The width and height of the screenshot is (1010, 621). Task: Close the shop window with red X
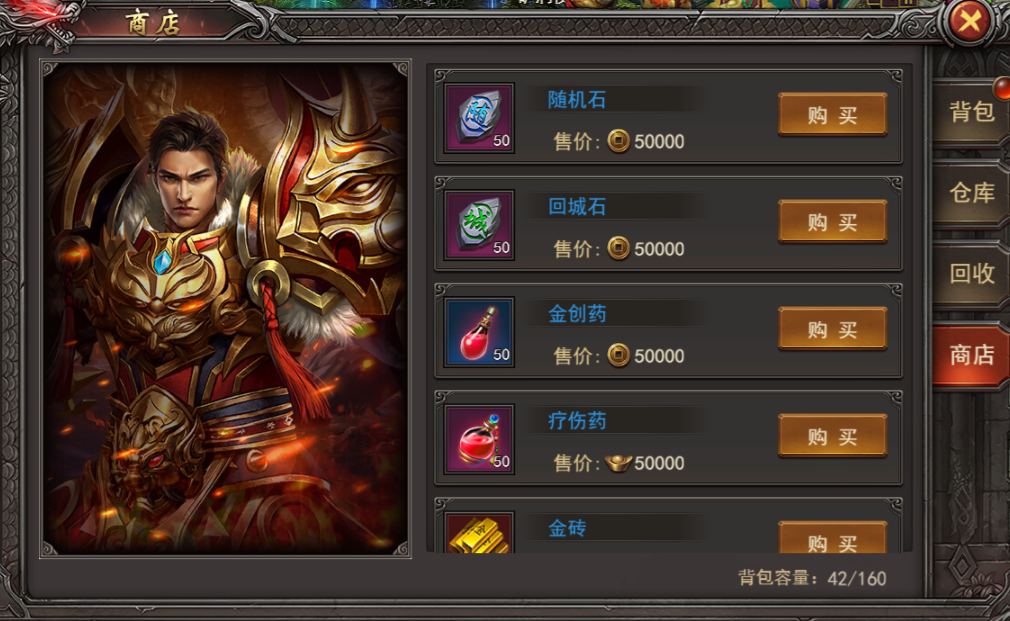[x=969, y=21]
